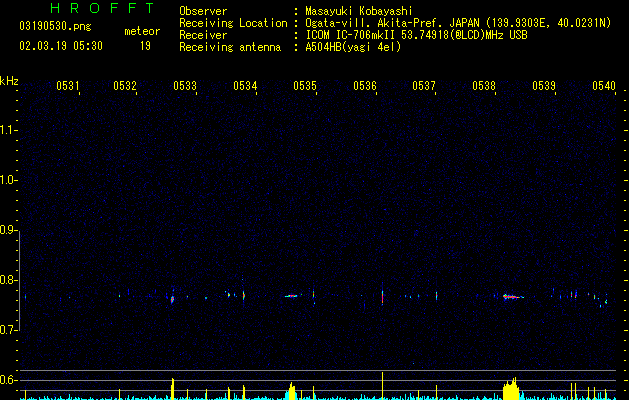Click the 0532 time marker
Viewport: 629px width, 400px height.
point(125,85)
